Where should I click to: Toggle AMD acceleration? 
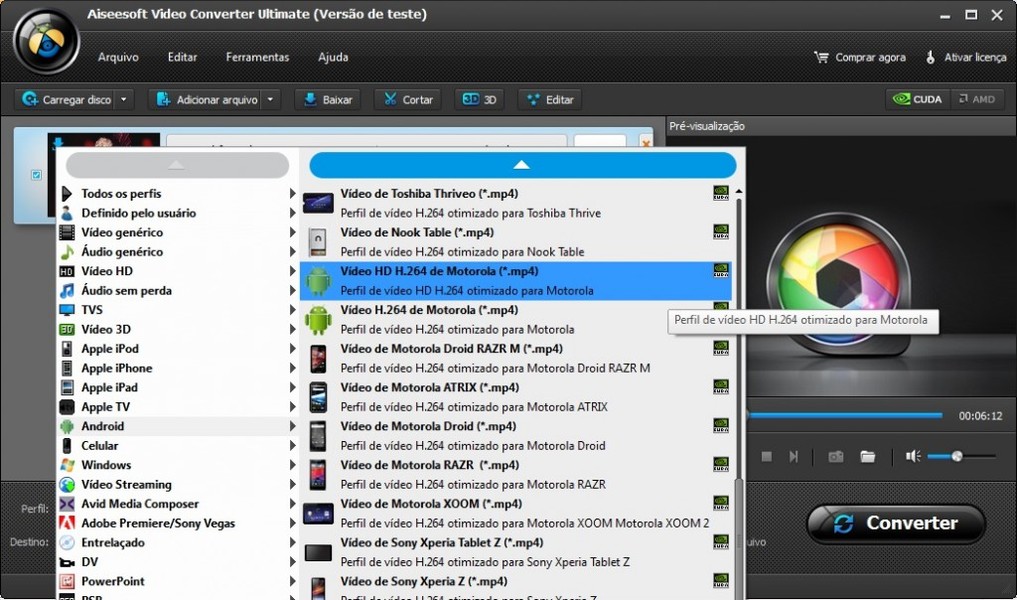coord(976,99)
